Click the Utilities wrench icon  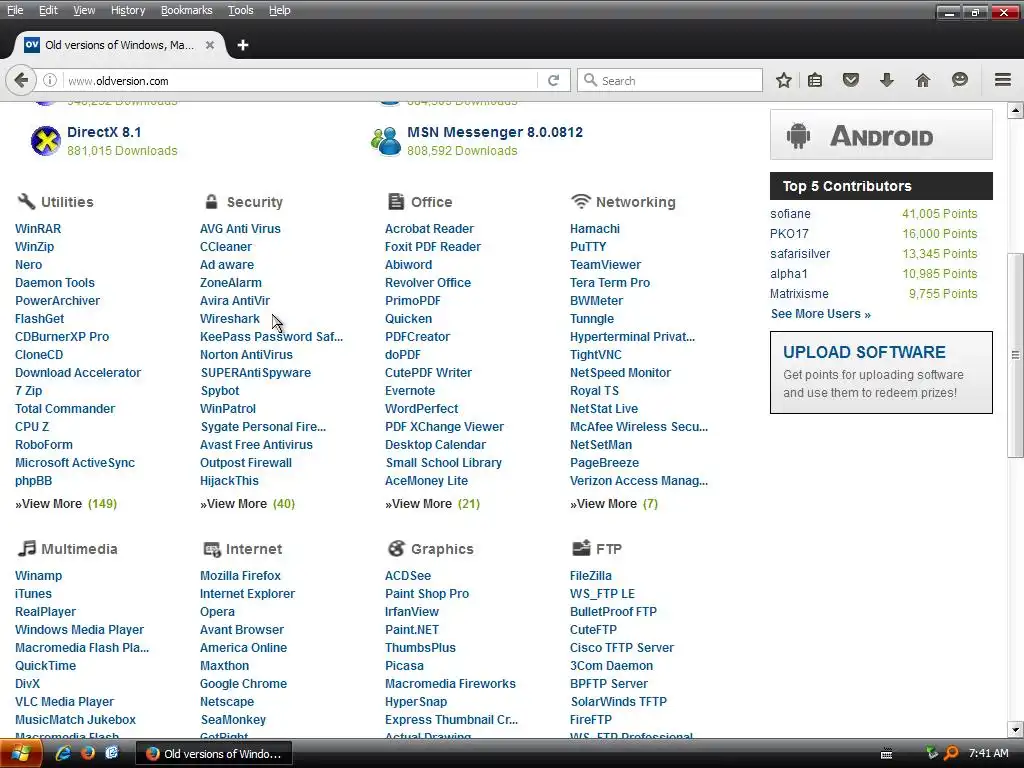pyautogui.click(x=26, y=201)
